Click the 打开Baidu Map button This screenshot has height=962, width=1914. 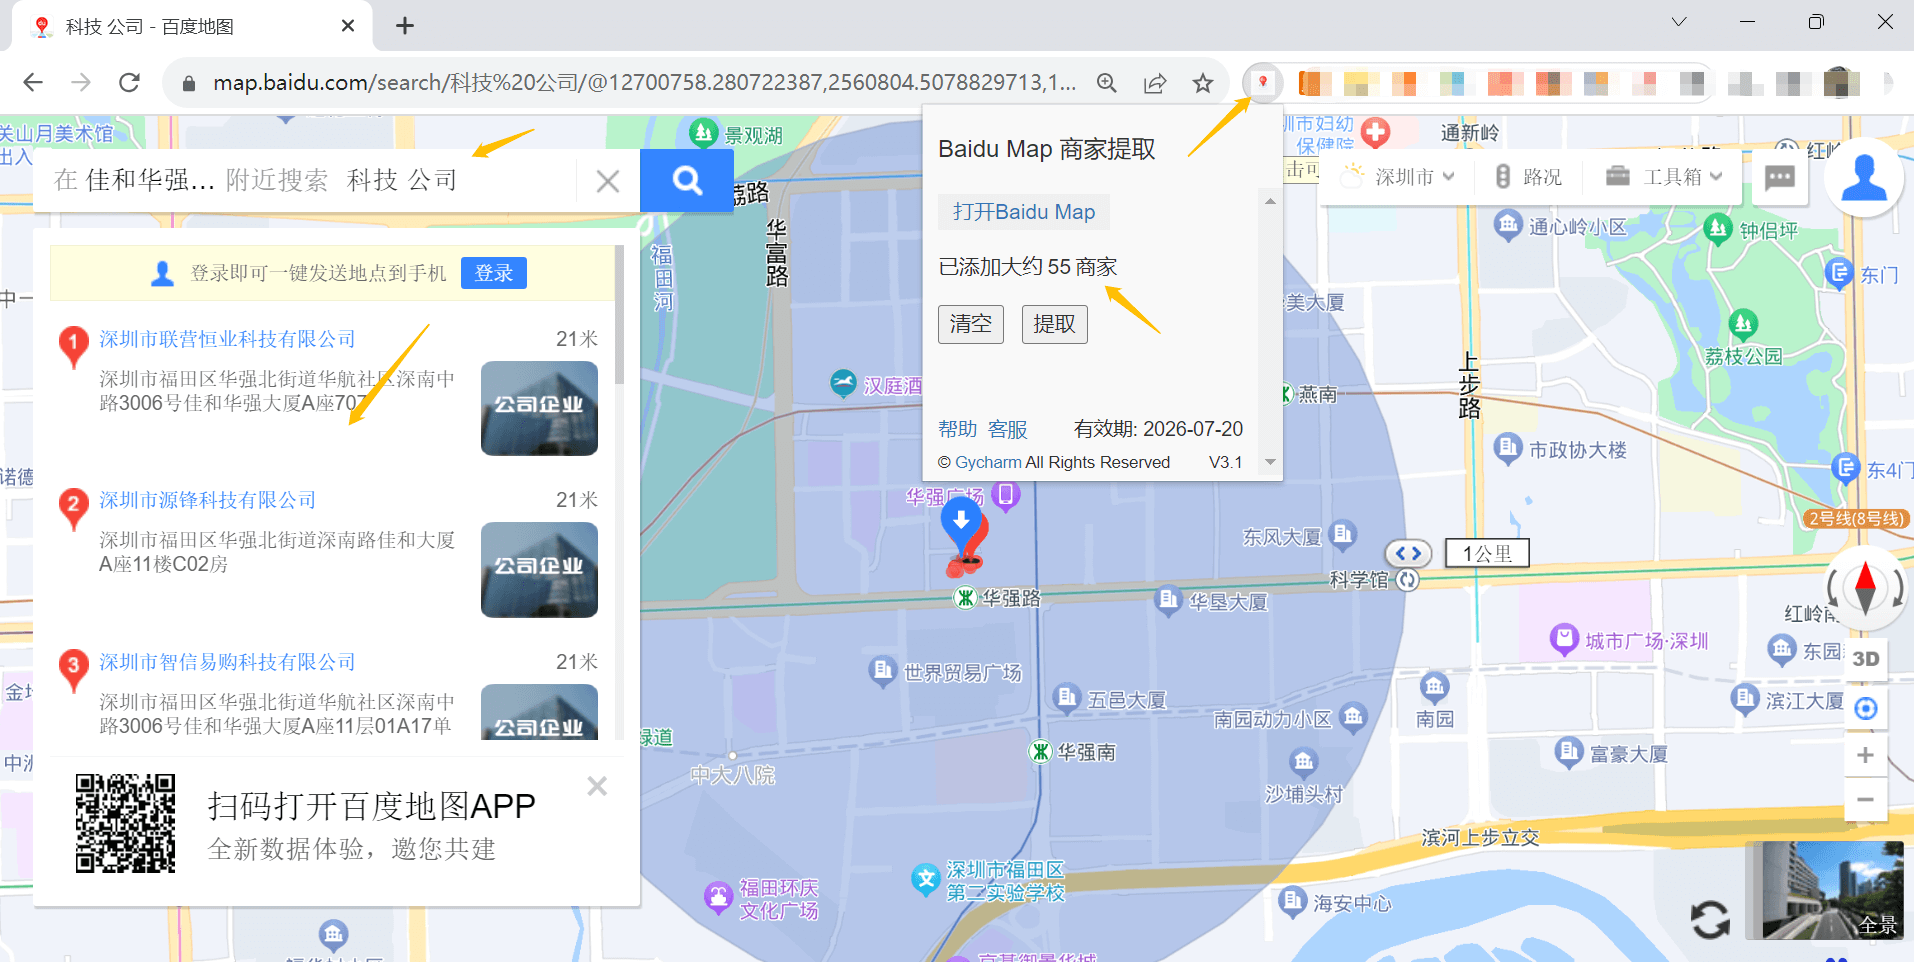(1023, 212)
